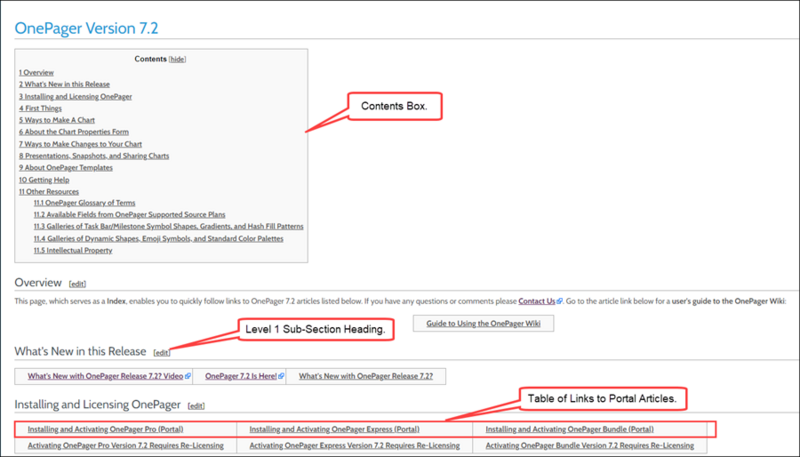Open Guide to Using the OnePager Wiki
Screen dimensions: 800x457
point(483,323)
